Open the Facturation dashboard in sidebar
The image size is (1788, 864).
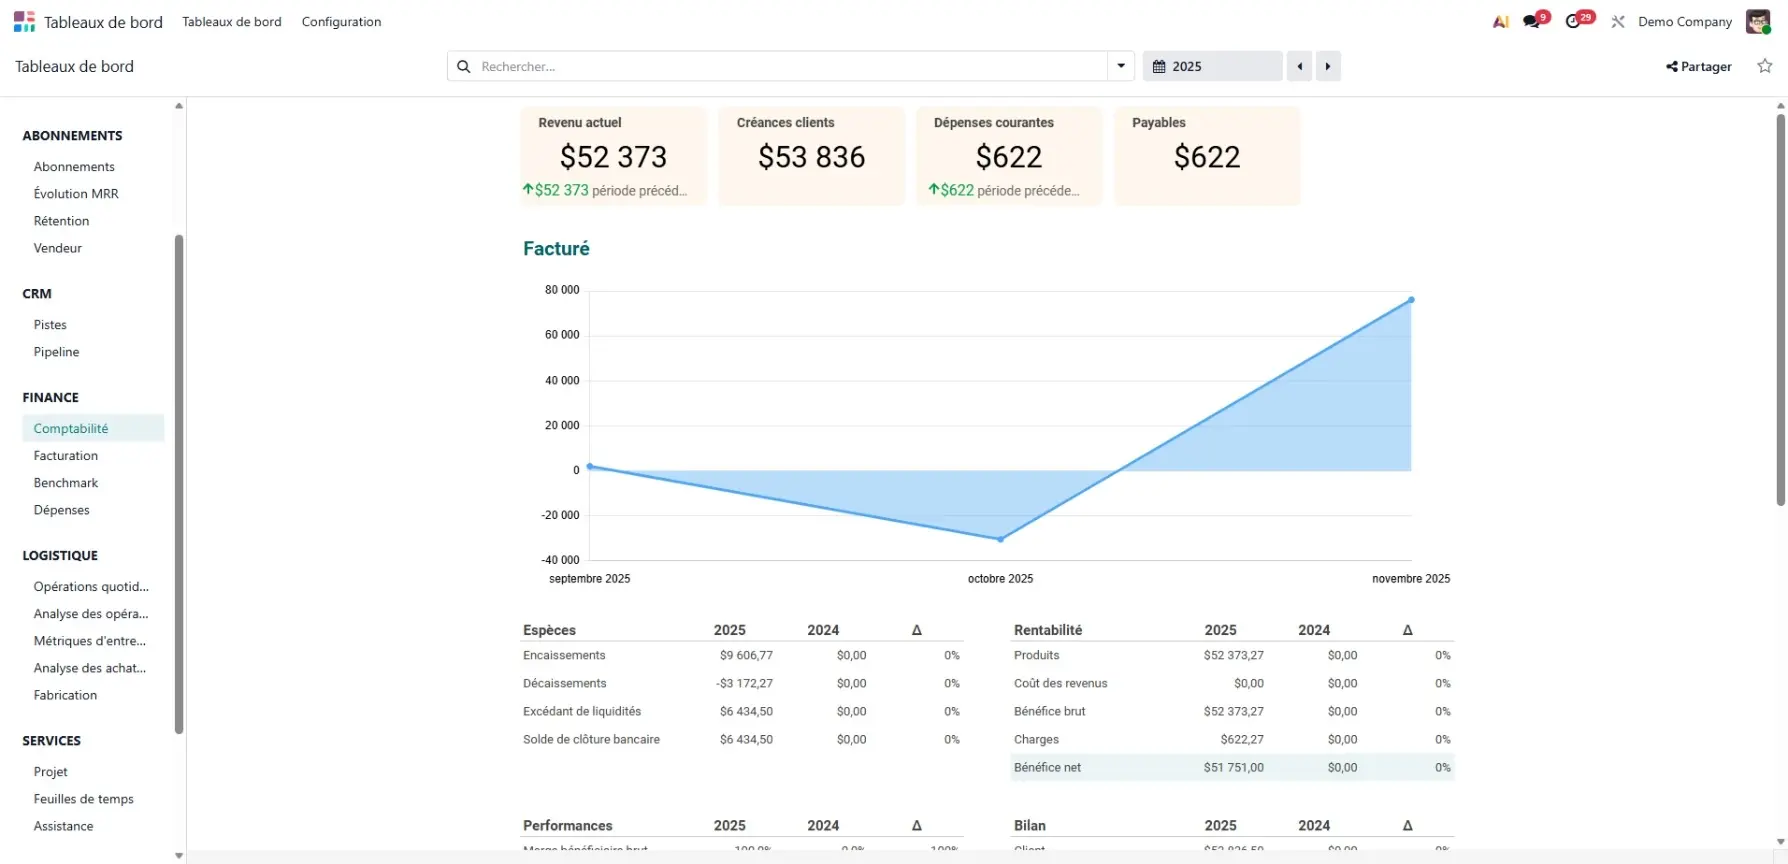(x=66, y=455)
